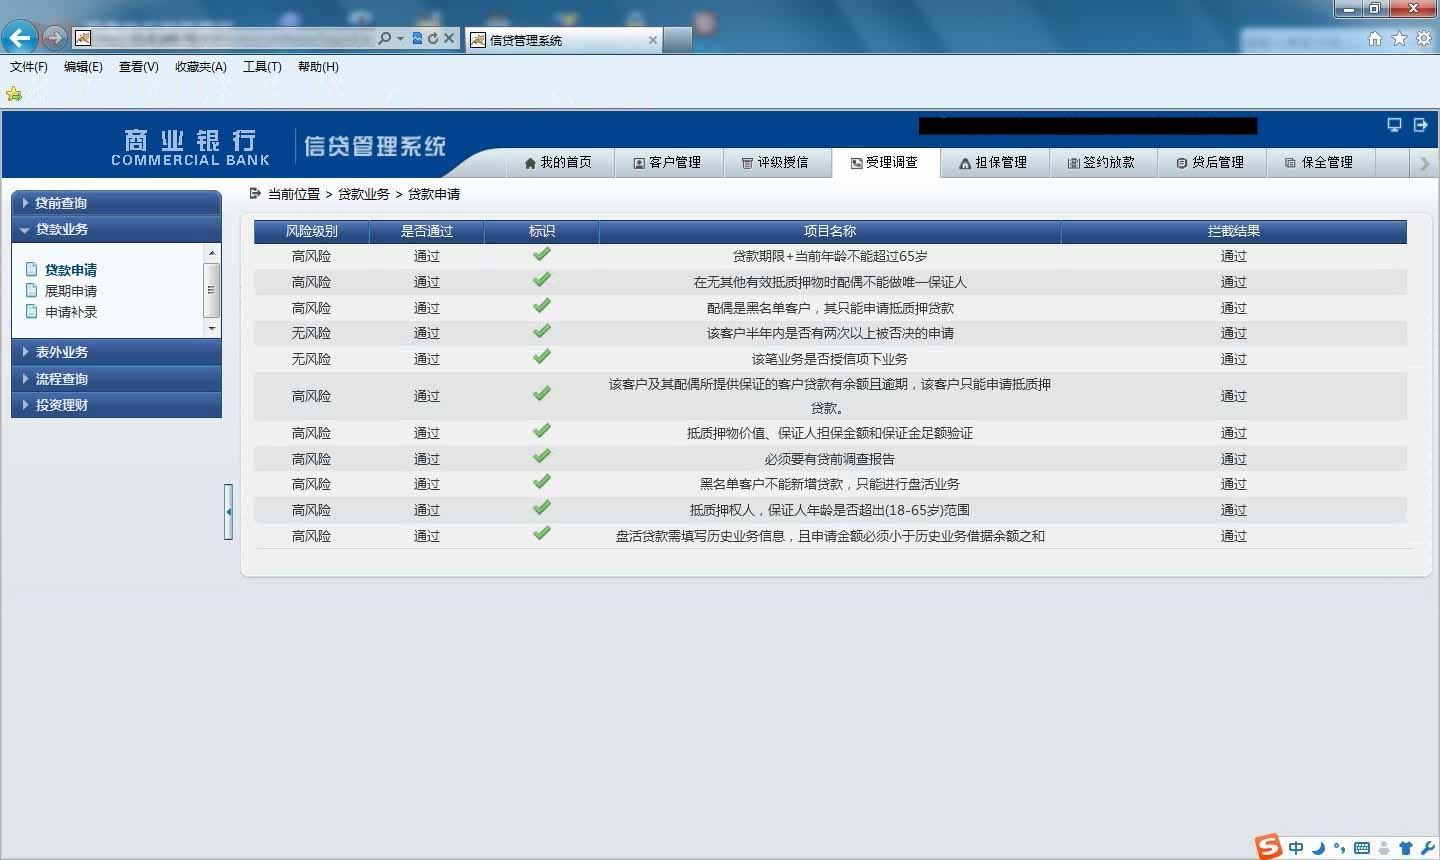The width and height of the screenshot is (1440, 860).
Task: Switch to 贷后管理 tab
Action: (1211, 162)
